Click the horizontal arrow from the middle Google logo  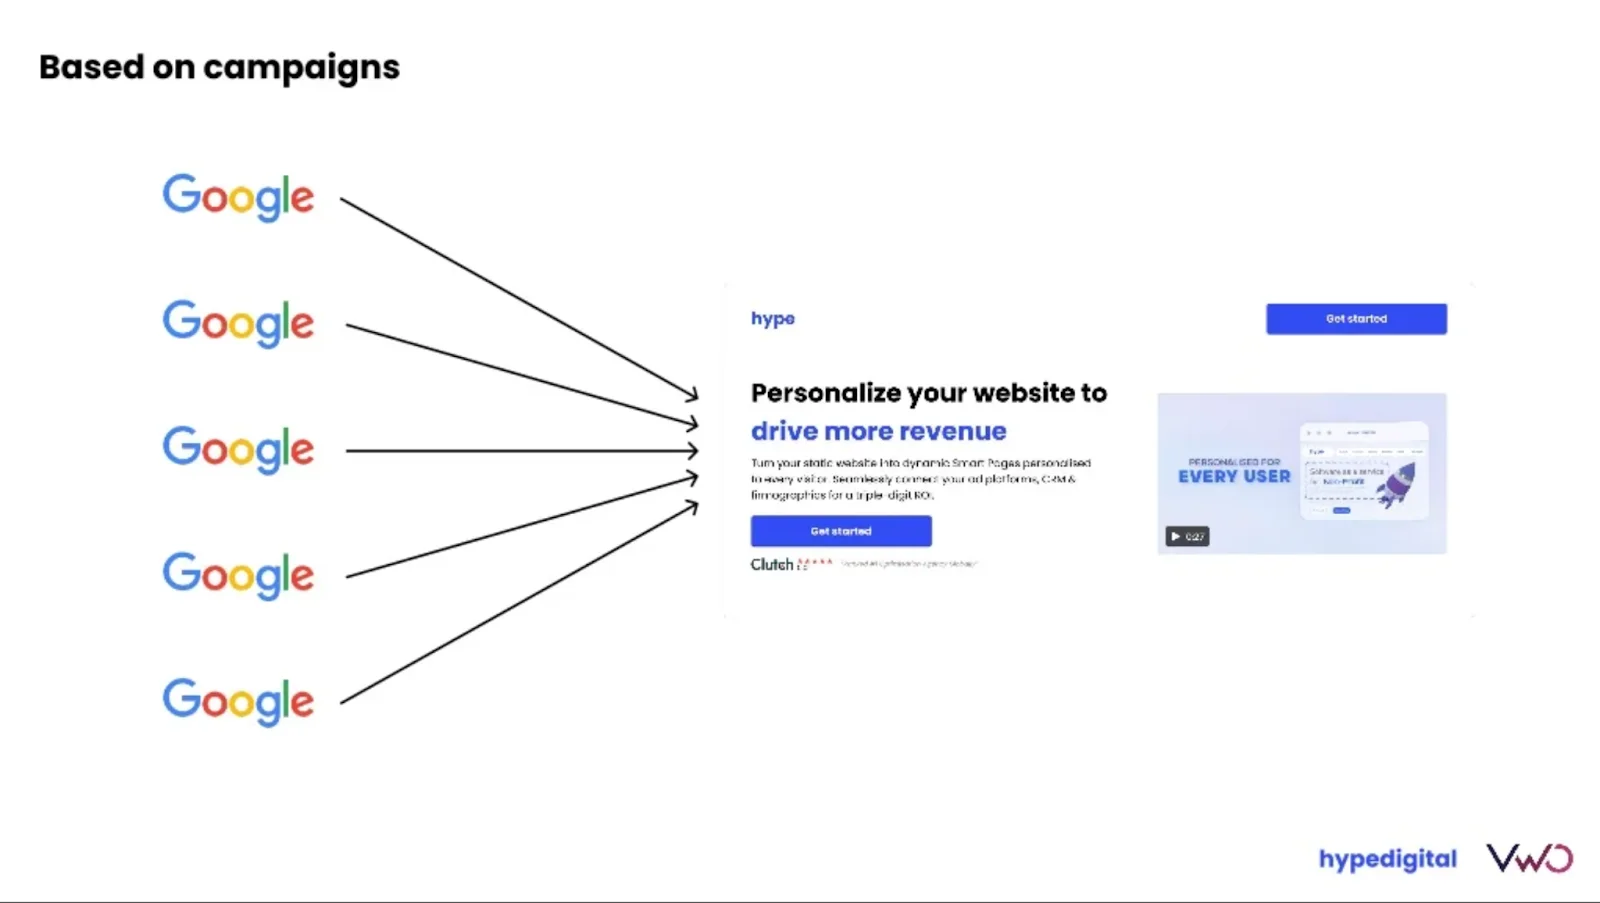pos(520,451)
